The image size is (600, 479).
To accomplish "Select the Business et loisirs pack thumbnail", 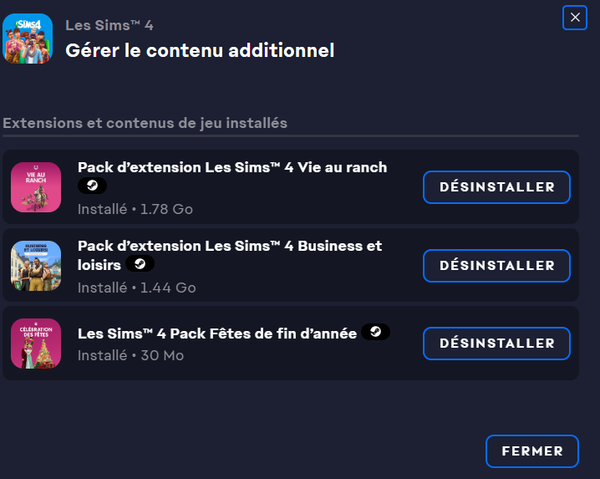I will tap(36, 265).
